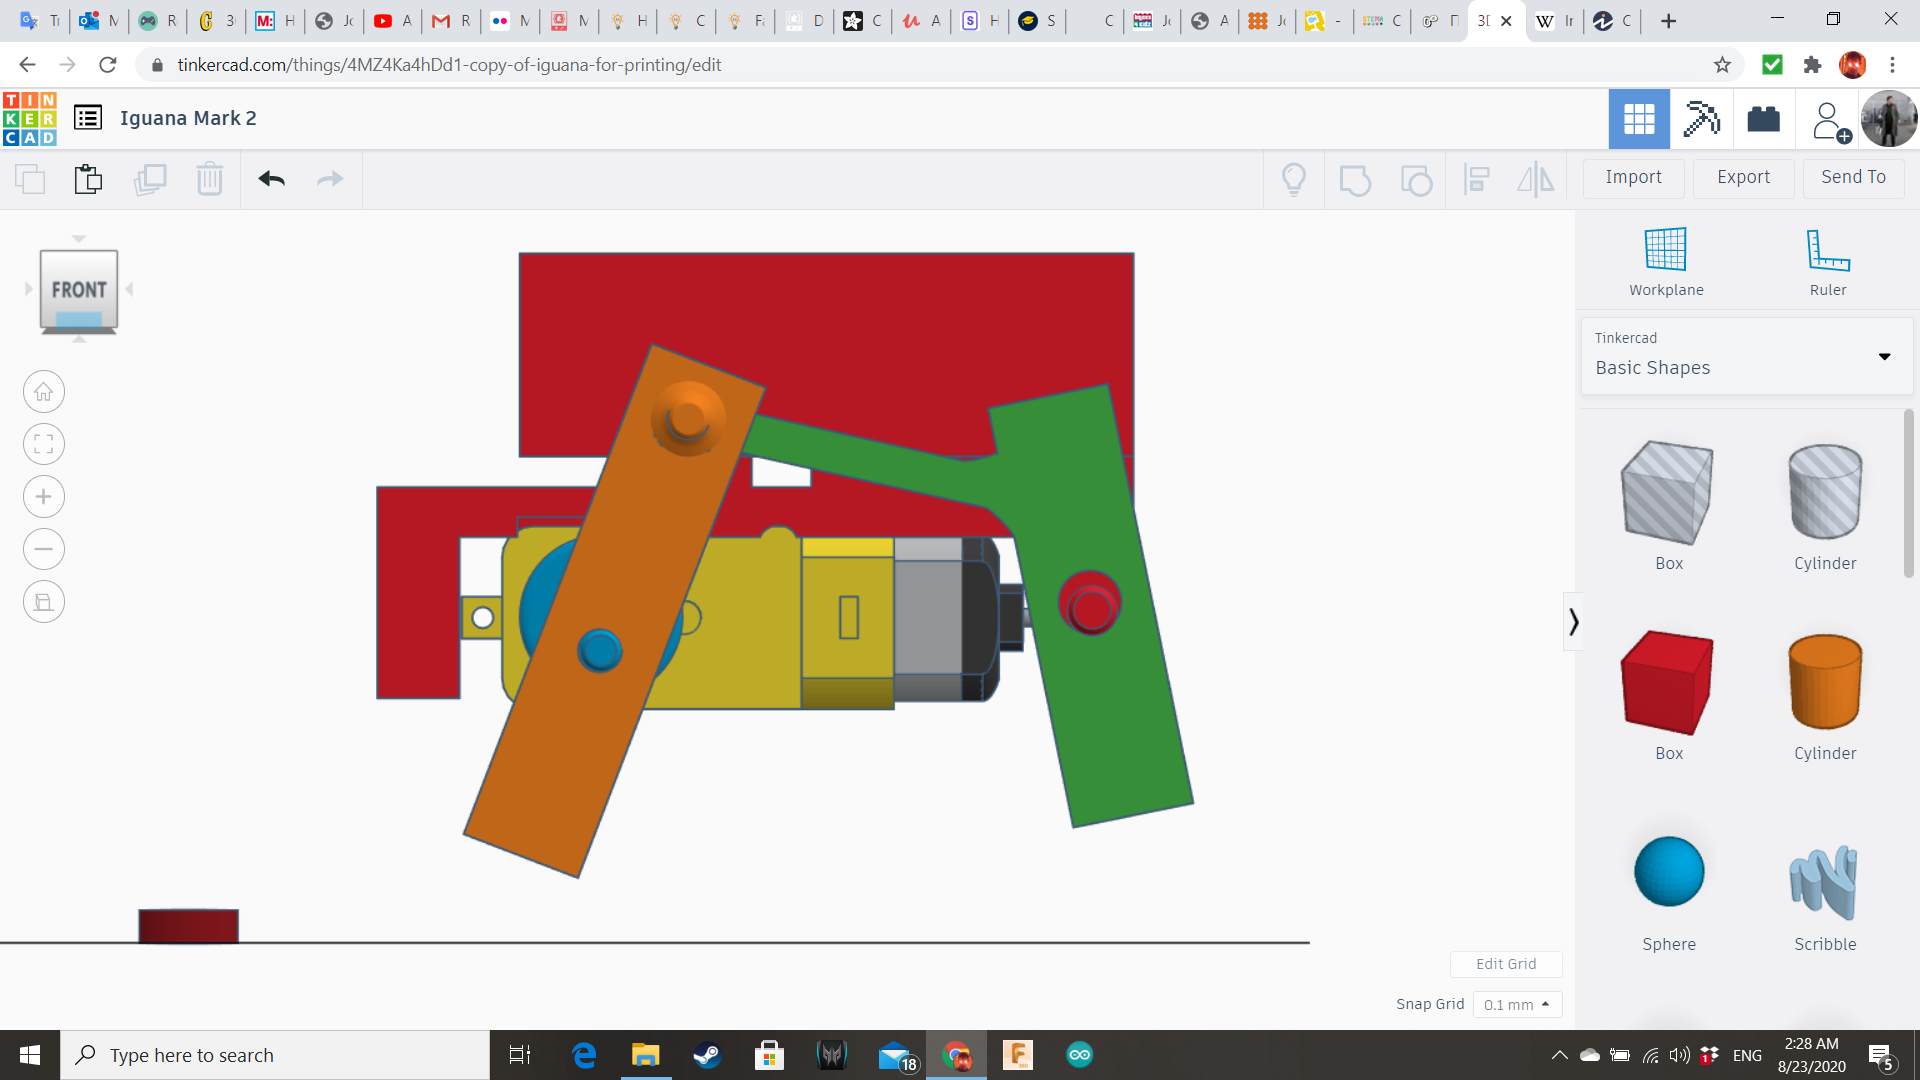
Task: Click the Import button
Action: 1633,177
